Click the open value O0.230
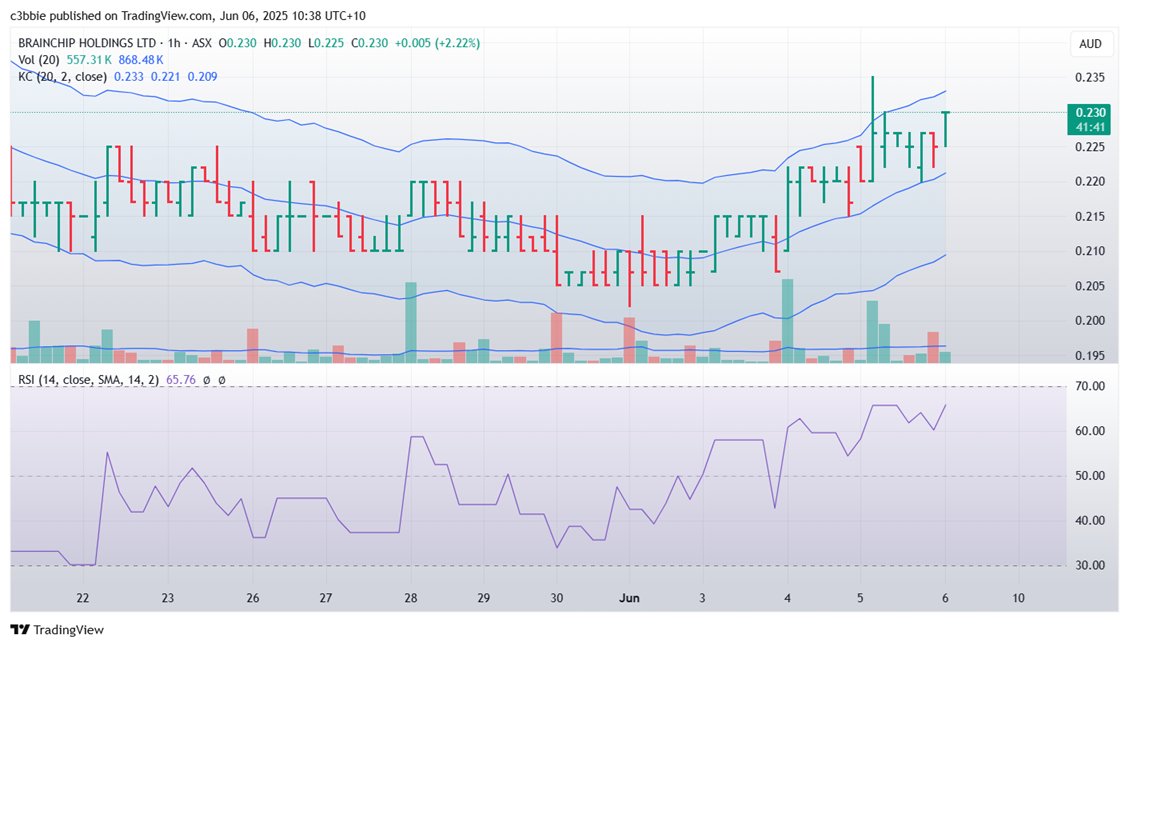1152x815 pixels. click(x=237, y=43)
